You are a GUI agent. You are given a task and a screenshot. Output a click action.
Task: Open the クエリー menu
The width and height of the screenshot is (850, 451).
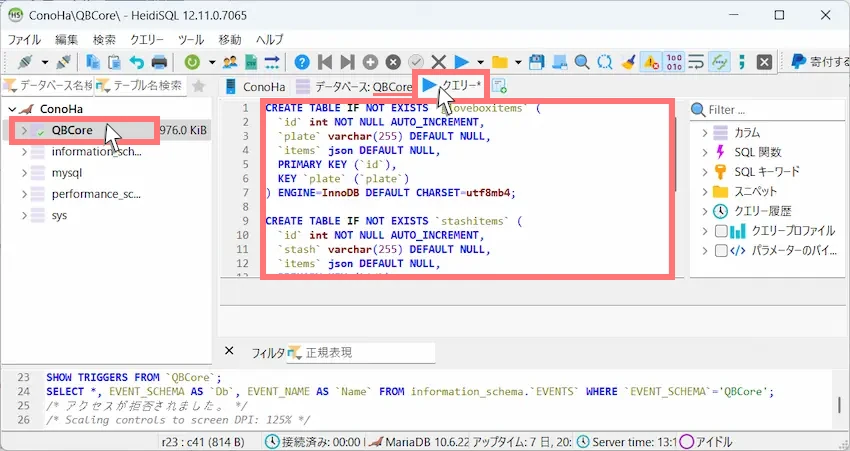tap(147, 40)
